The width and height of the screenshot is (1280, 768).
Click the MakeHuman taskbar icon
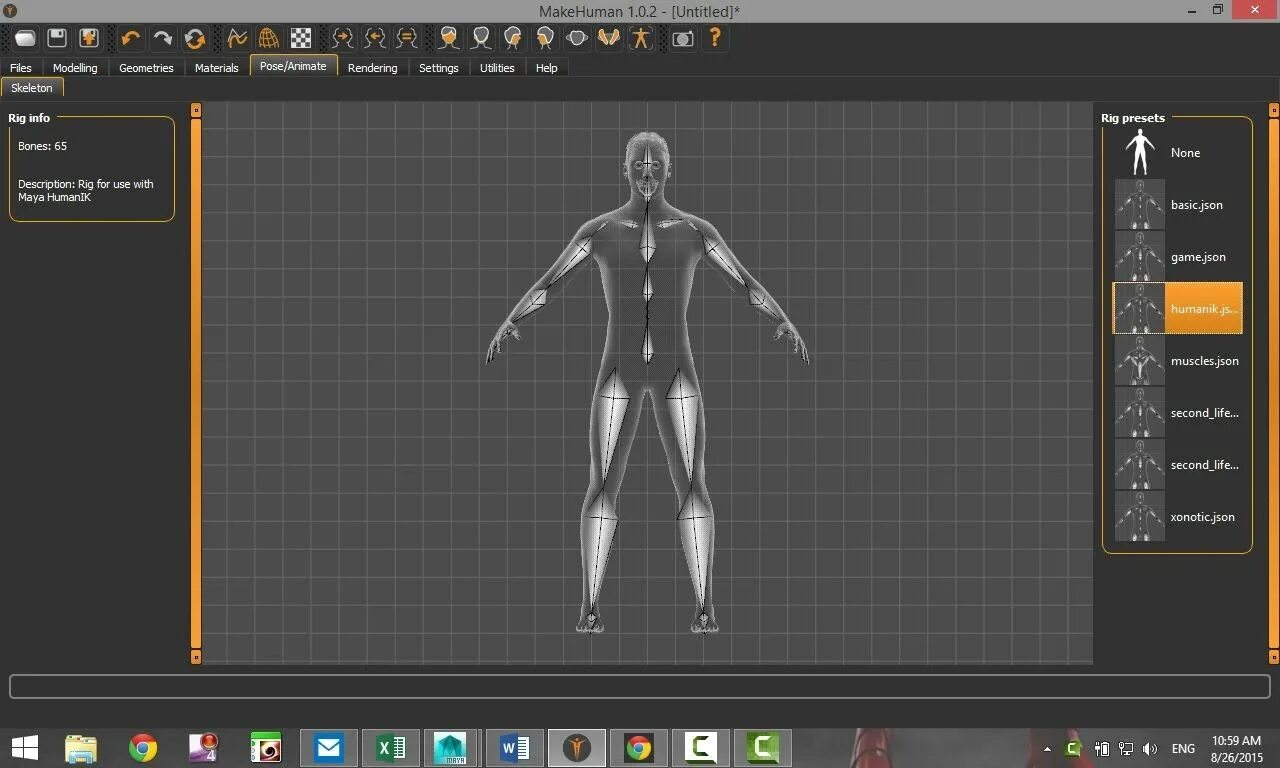click(x=576, y=747)
